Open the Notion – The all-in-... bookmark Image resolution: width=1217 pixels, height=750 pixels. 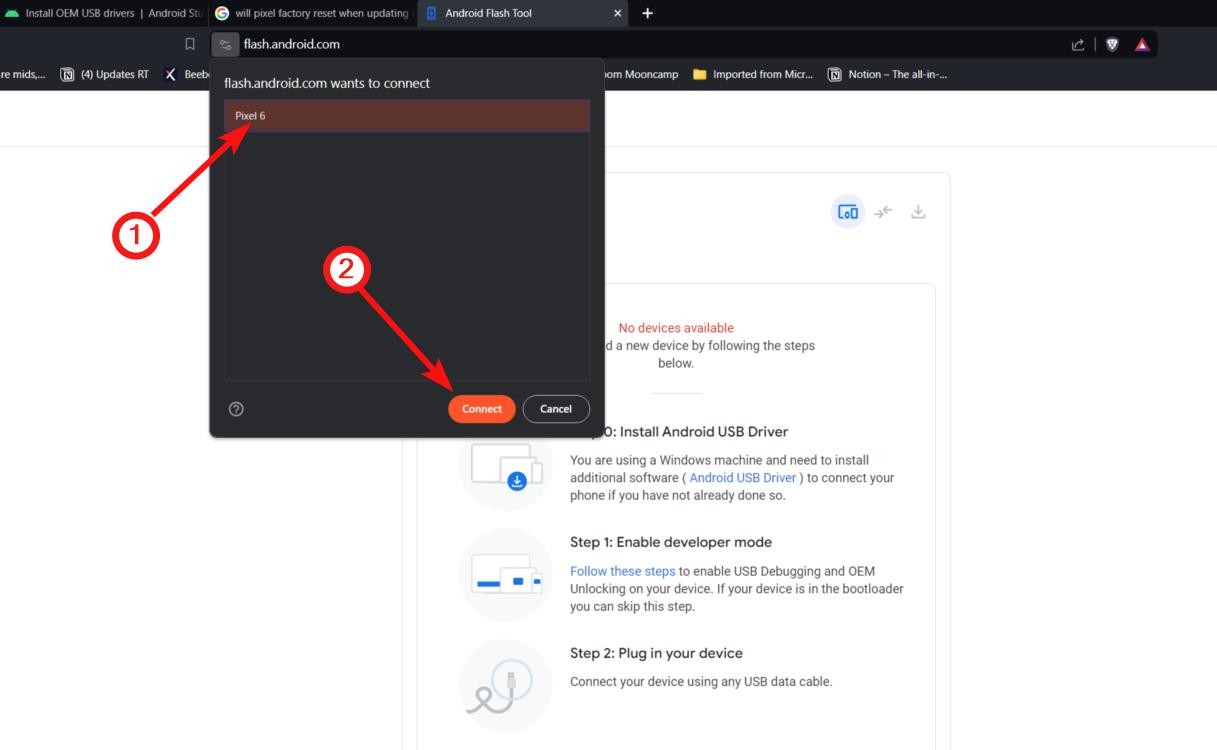tap(888, 74)
